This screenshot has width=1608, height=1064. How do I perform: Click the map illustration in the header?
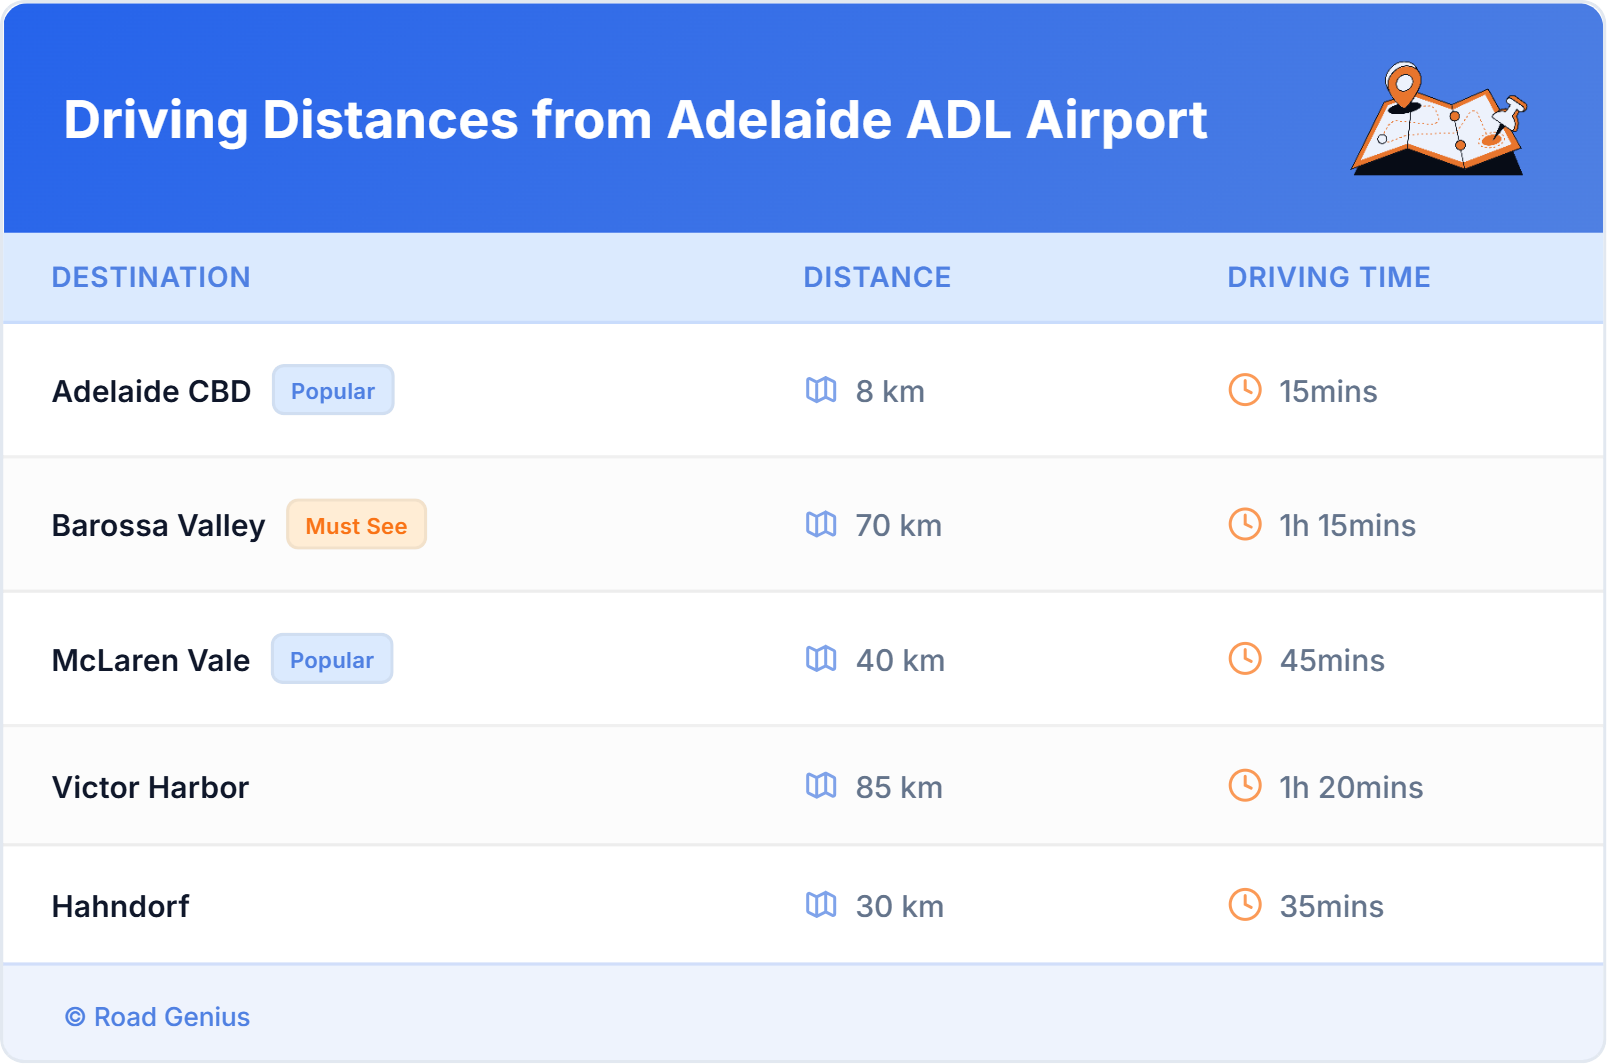(1438, 120)
